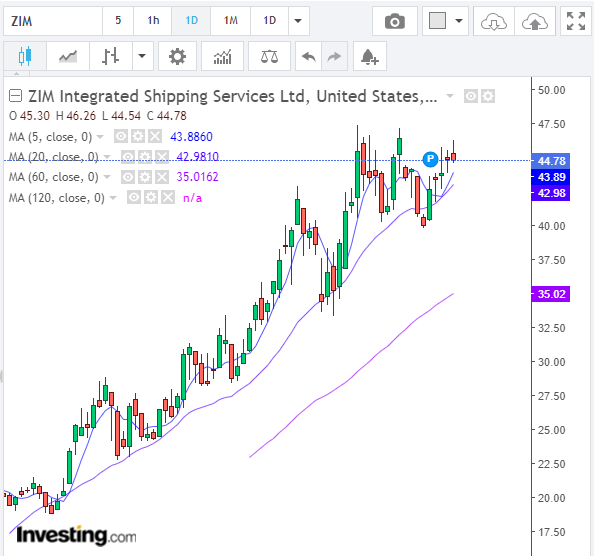Click the 50.00 price axis label

click(x=552, y=90)
